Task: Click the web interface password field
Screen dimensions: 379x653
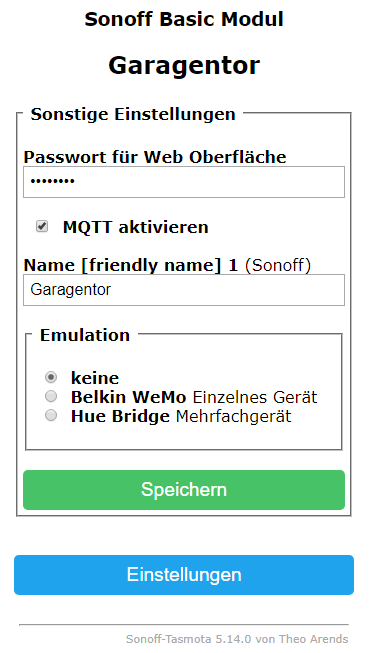Action: pos(184,182)
